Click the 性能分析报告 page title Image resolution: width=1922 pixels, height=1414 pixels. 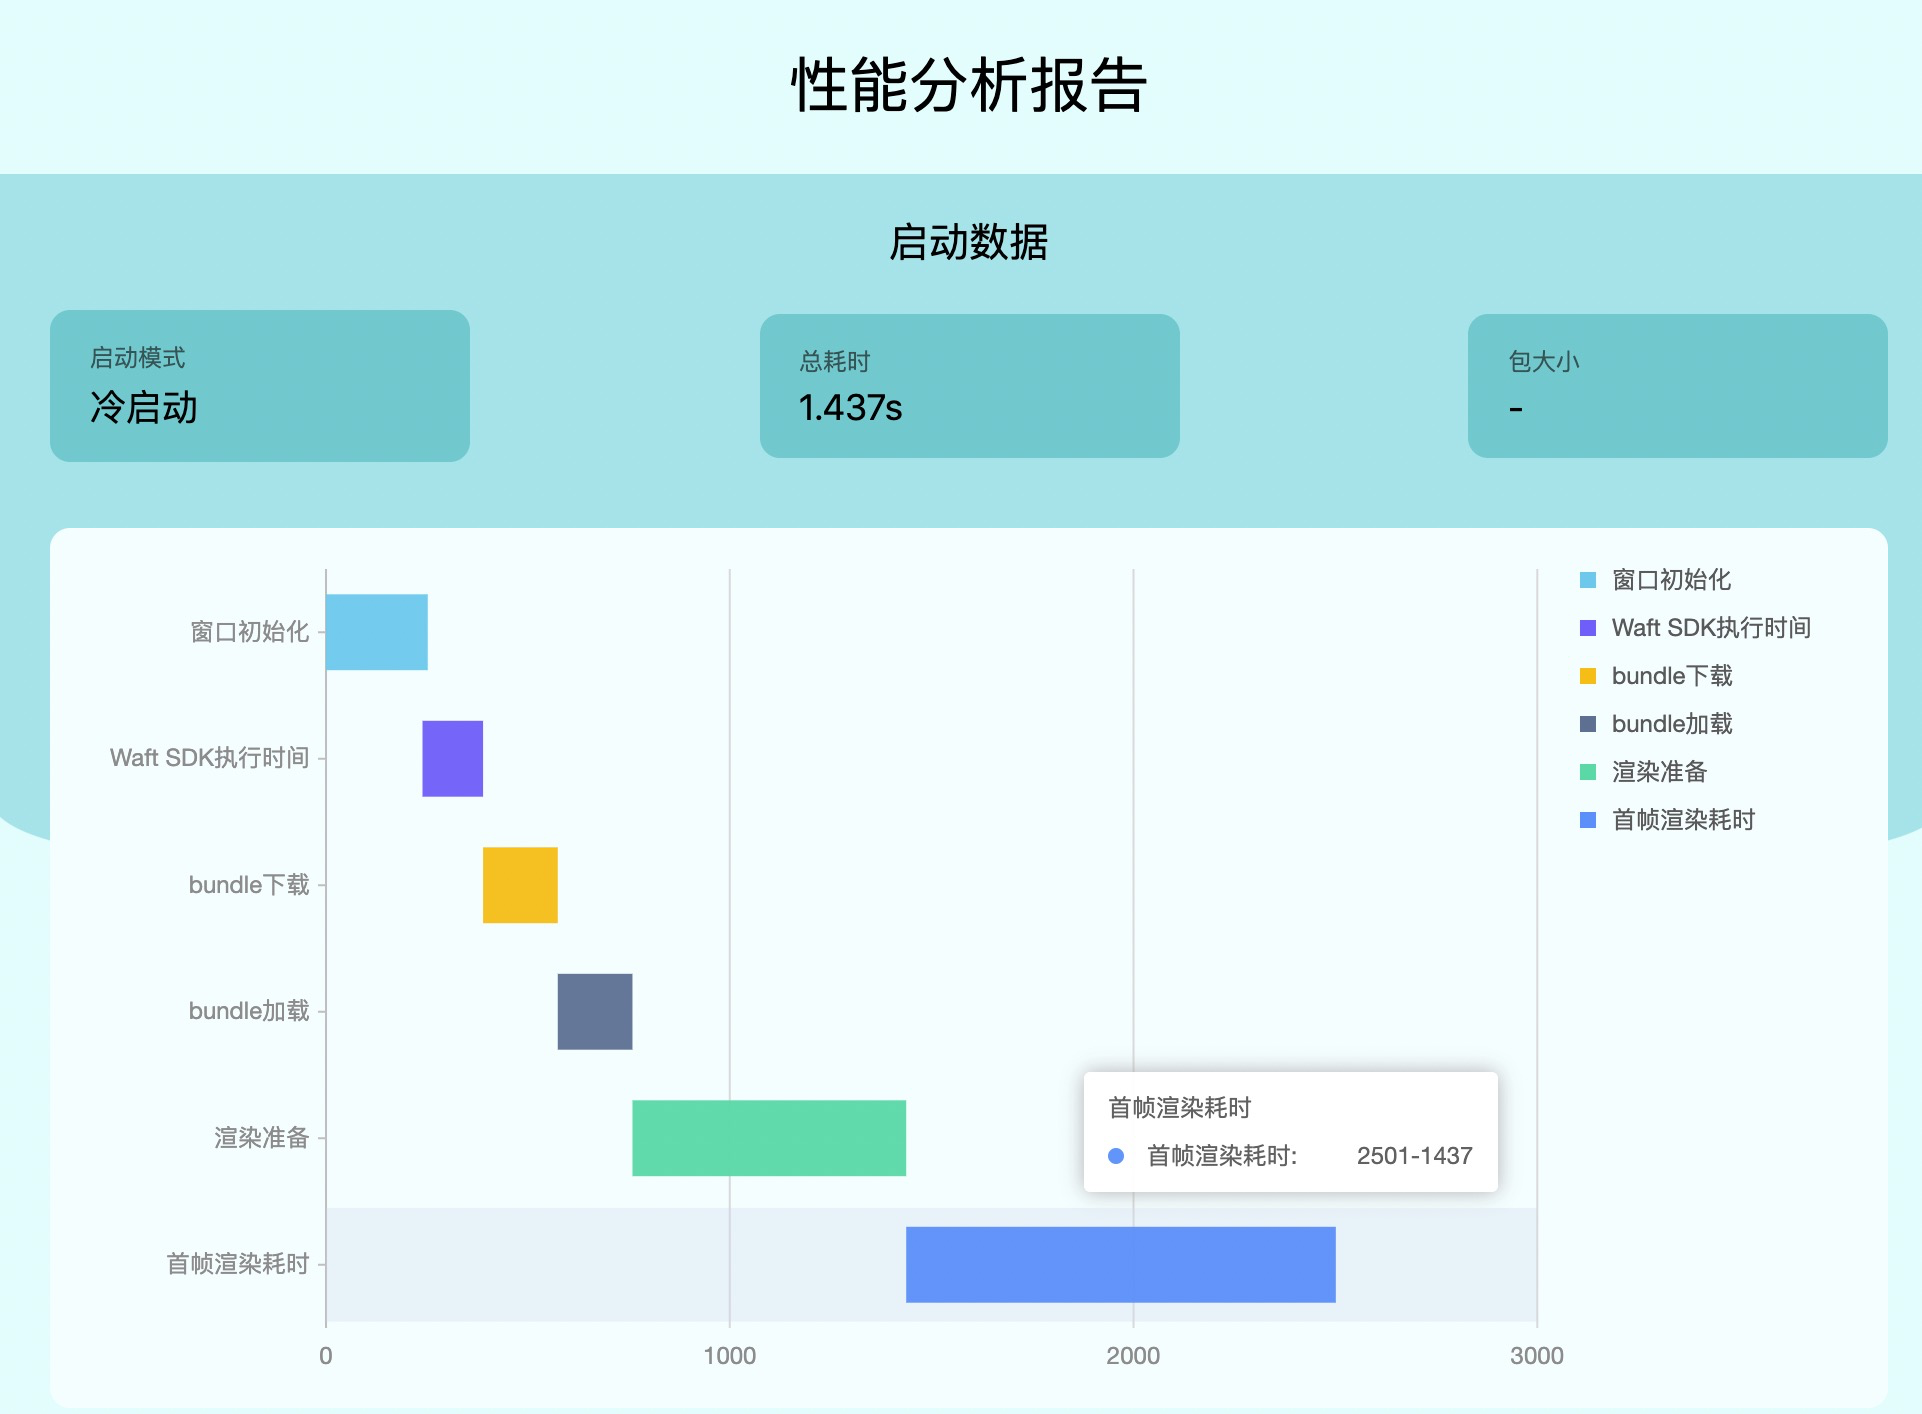click(968, 85)
